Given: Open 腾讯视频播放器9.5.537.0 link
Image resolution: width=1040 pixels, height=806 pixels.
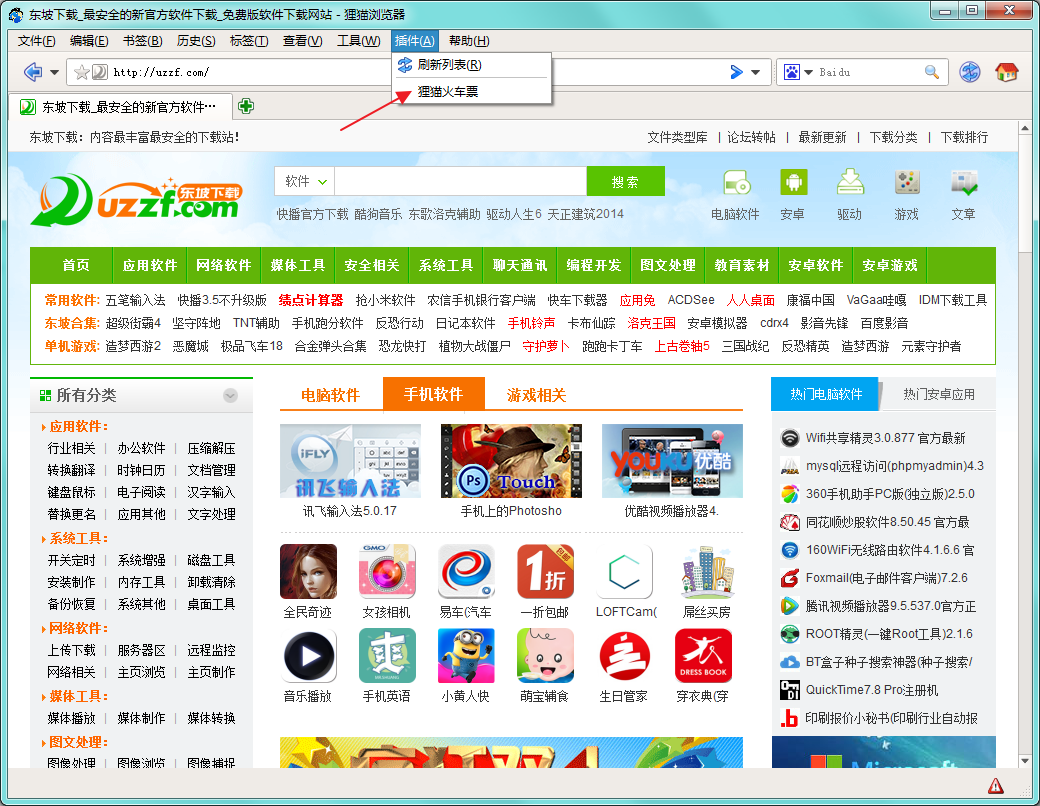Looking at the screenshot, I should [x=891, y=606].
